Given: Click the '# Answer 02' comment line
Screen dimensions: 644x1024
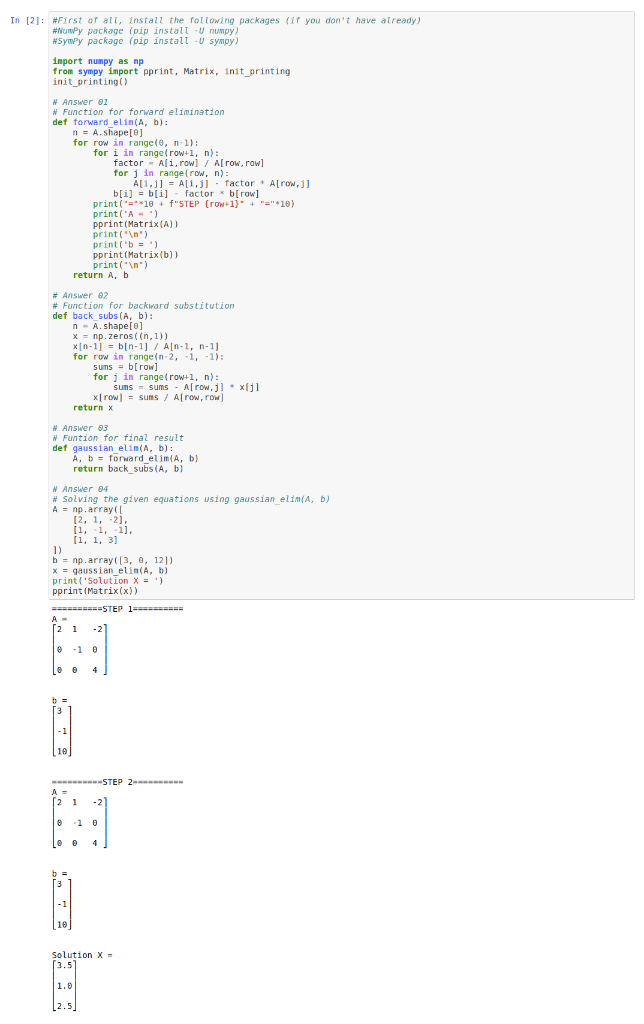Looking at the screenshot, I should tap(80, 295).
